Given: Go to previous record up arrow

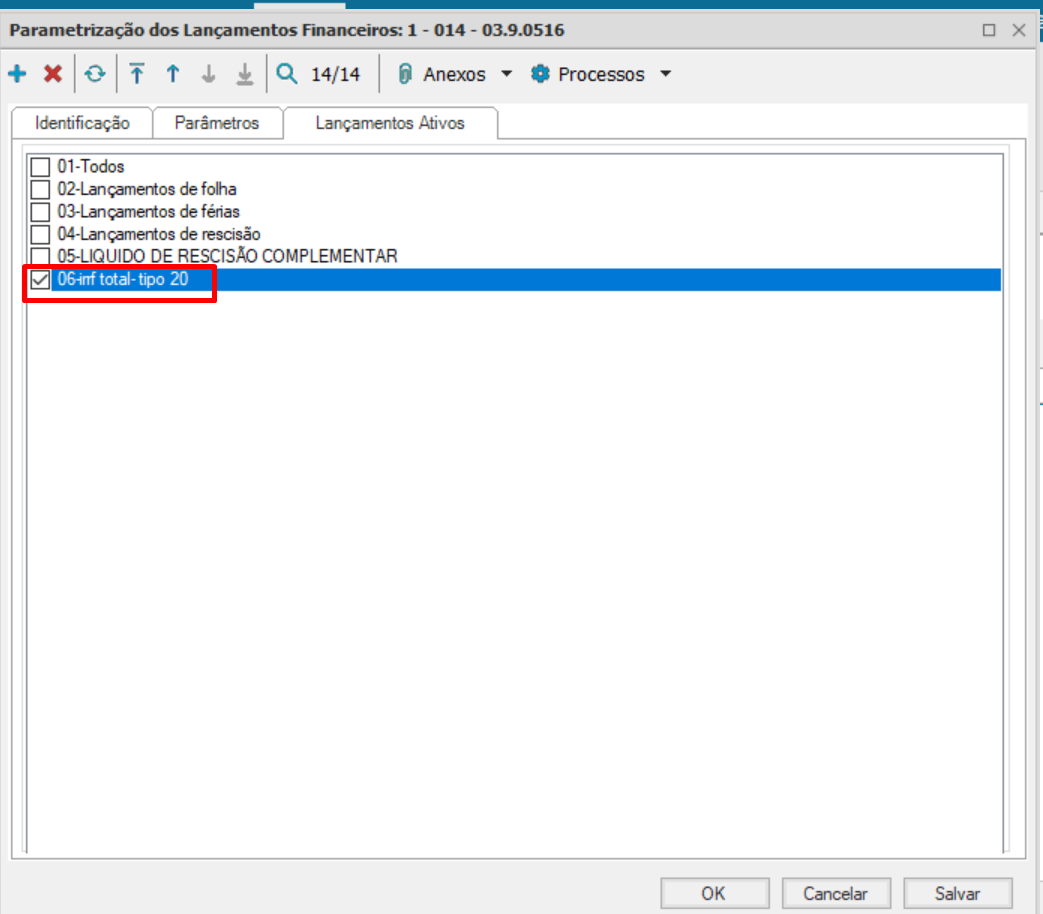Looking at the screenshot, I should (173, 74).
